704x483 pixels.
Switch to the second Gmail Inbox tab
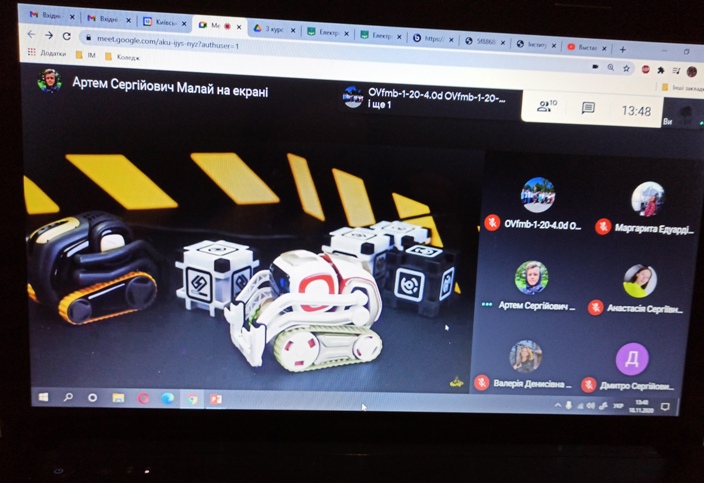[109, 19]
